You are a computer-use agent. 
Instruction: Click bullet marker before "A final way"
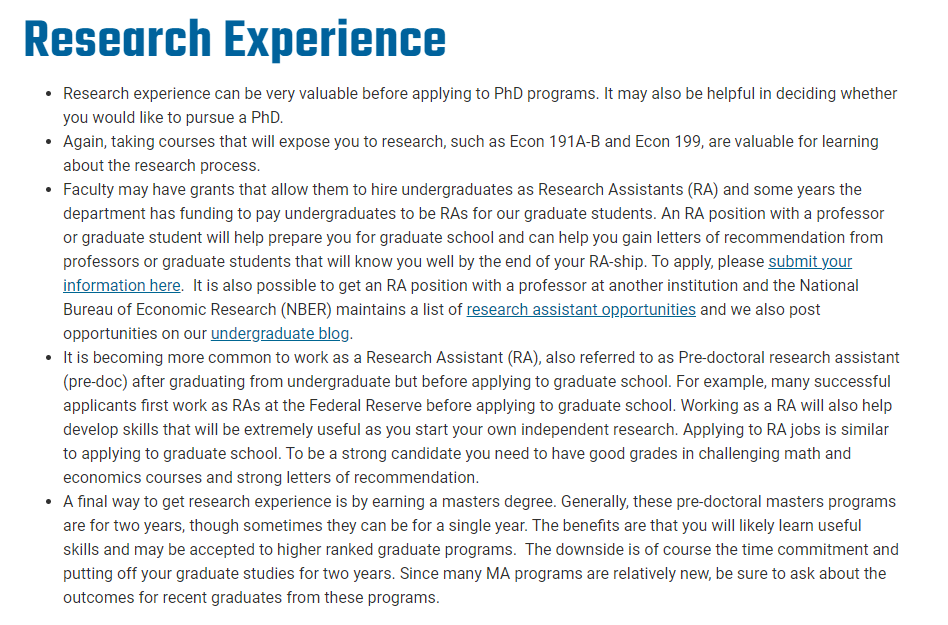(49, 502)
